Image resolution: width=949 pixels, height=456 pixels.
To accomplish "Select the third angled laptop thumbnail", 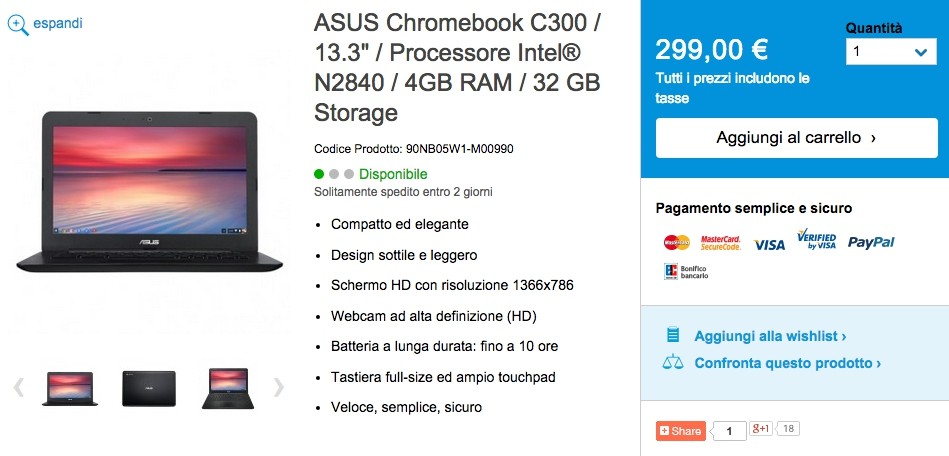I will pos(226,388).
